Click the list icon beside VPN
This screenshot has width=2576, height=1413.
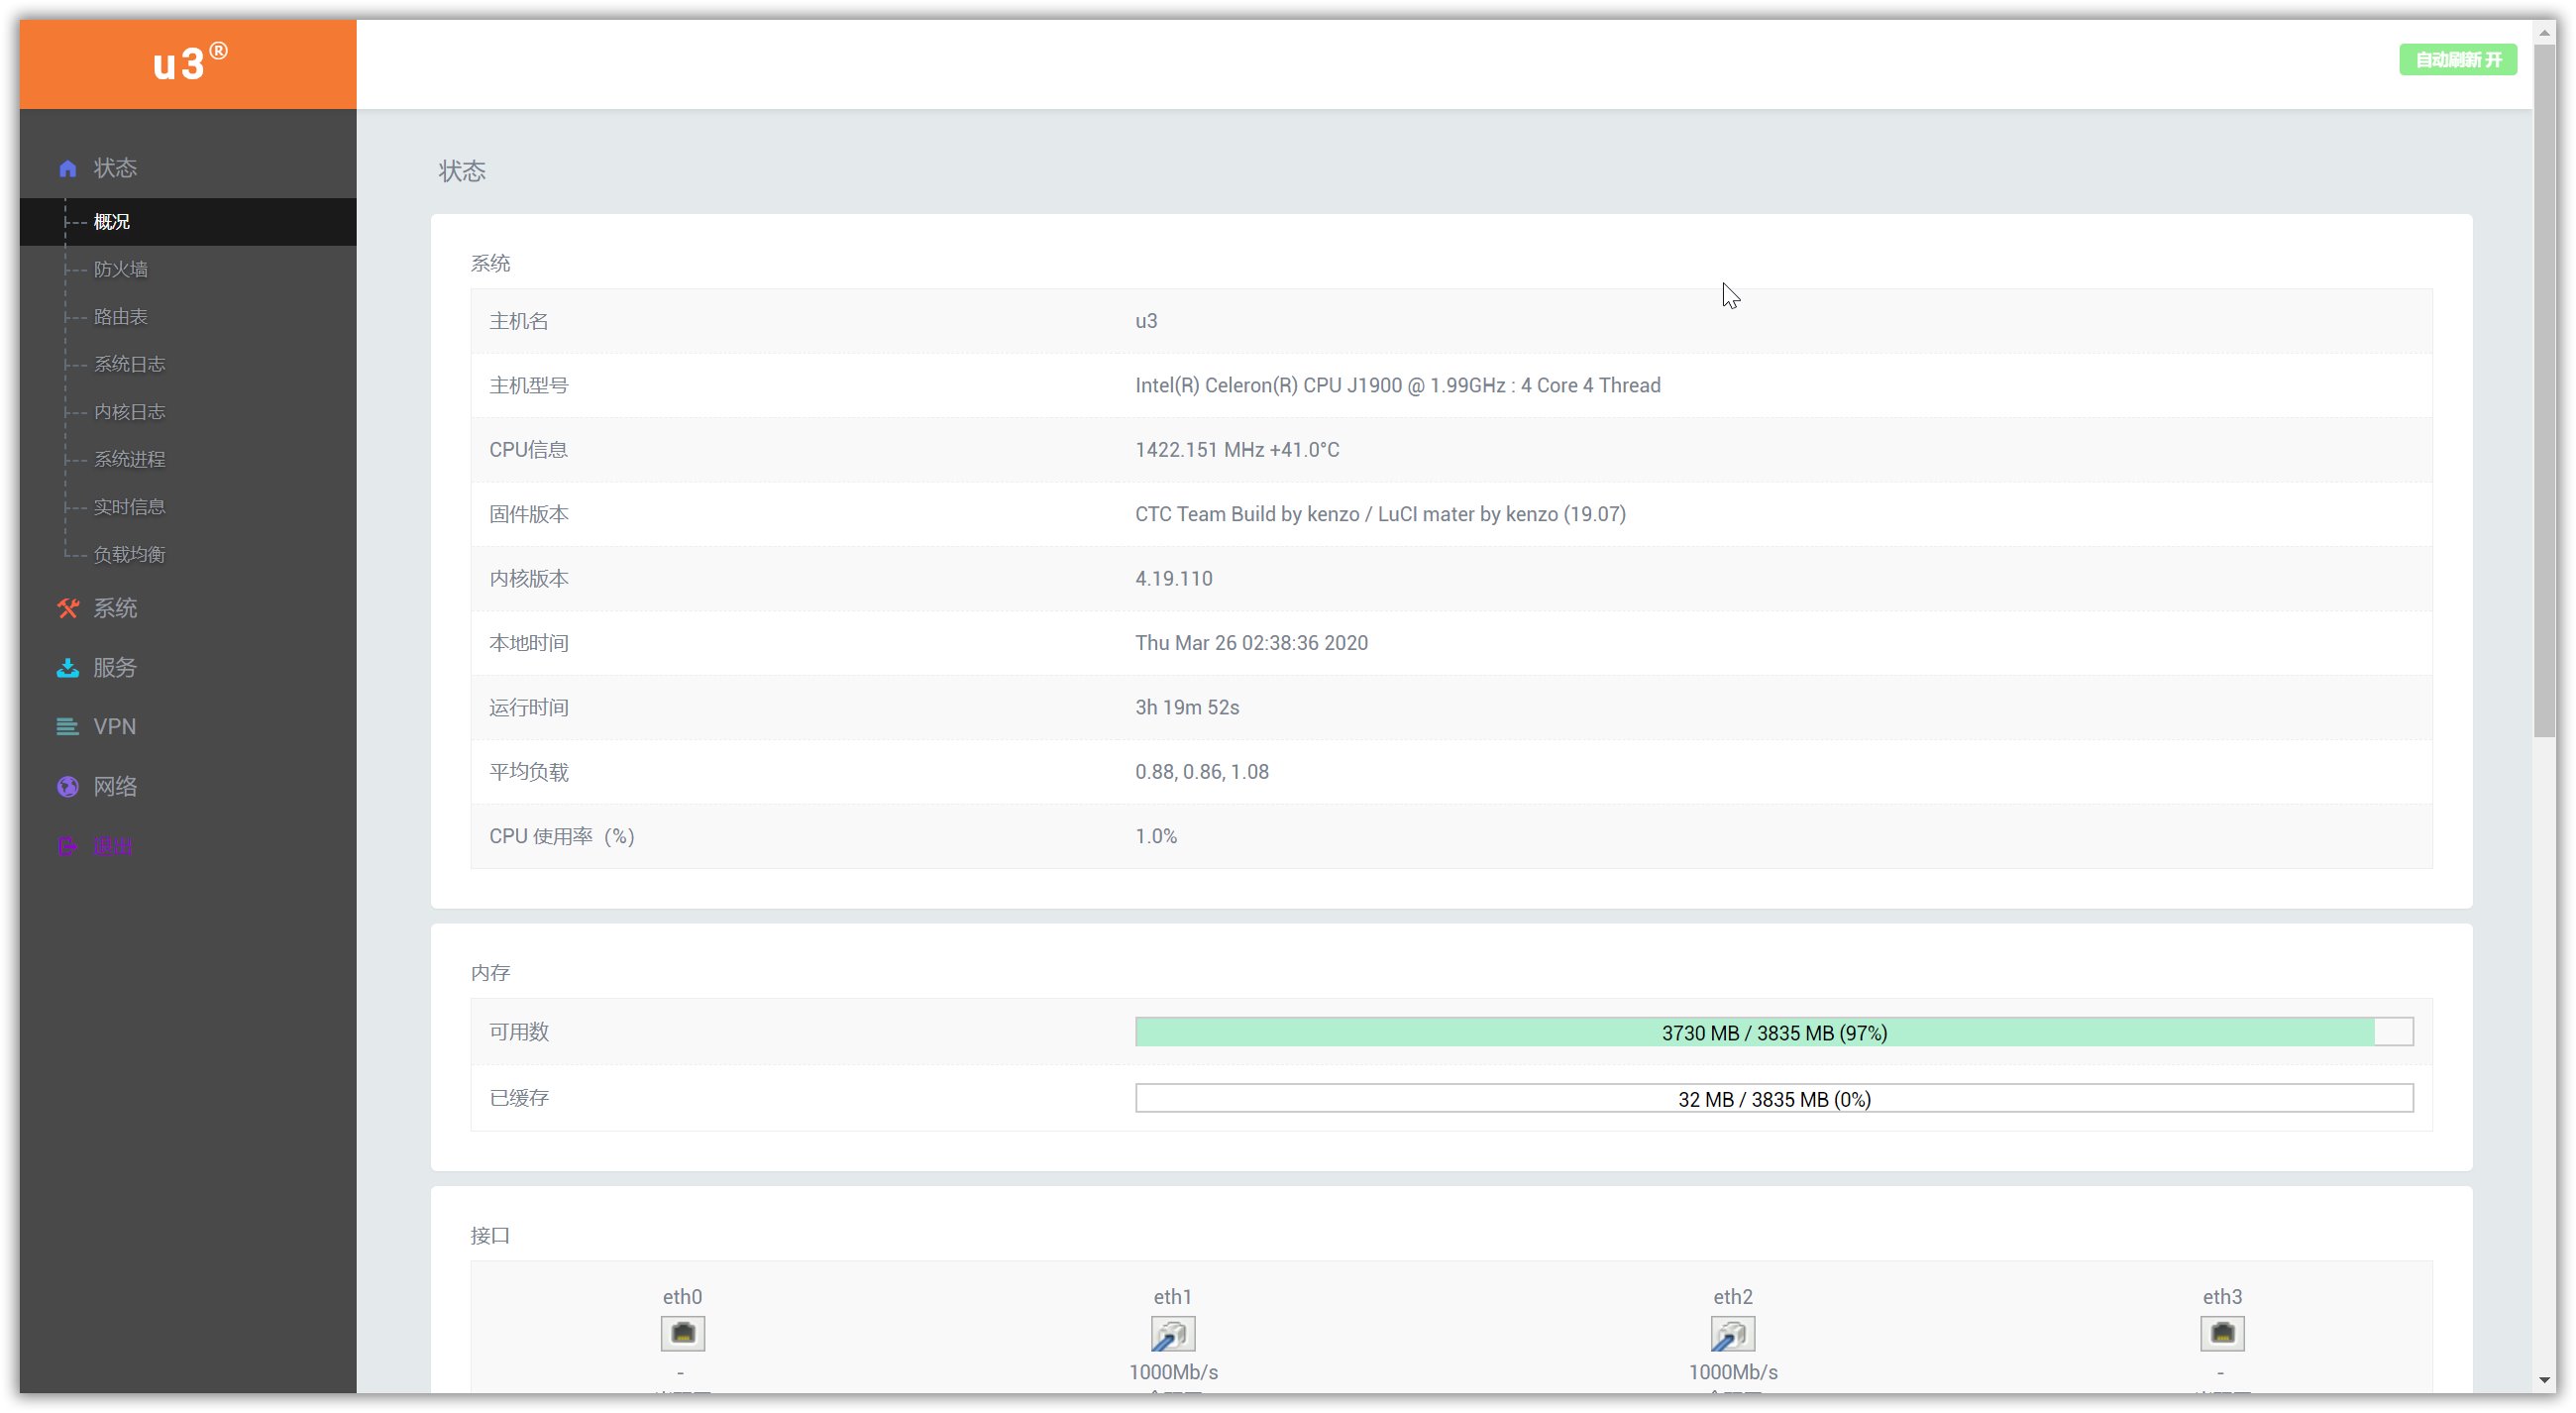point(67,727)
